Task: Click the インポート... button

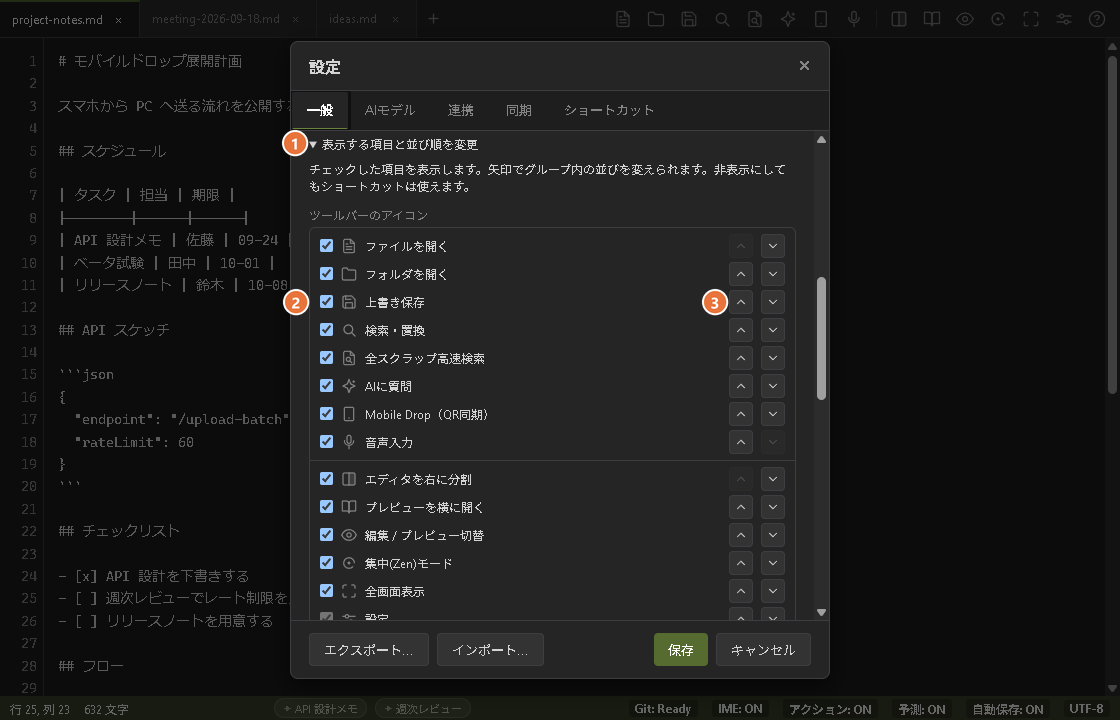Action: (490, 649)
